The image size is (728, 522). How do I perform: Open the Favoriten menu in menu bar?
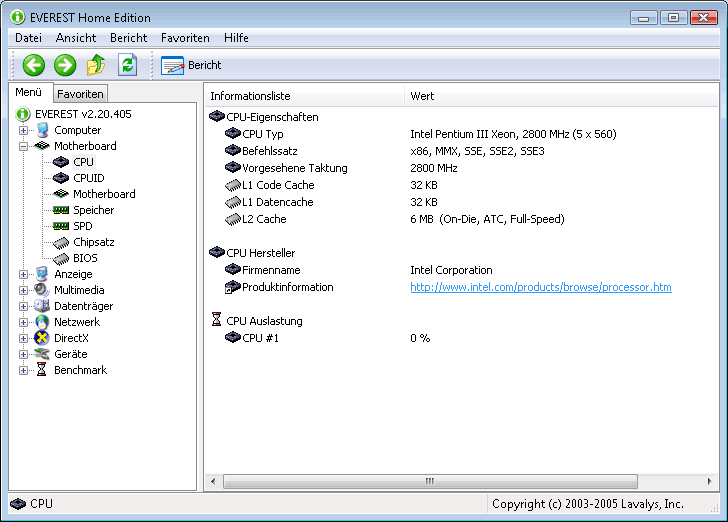(x=185, y=38)
